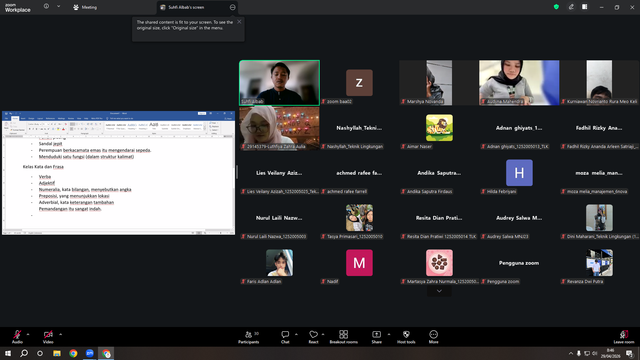640x360 pixels.
Task: Open Windows Start menu
Action: point(8,353)
